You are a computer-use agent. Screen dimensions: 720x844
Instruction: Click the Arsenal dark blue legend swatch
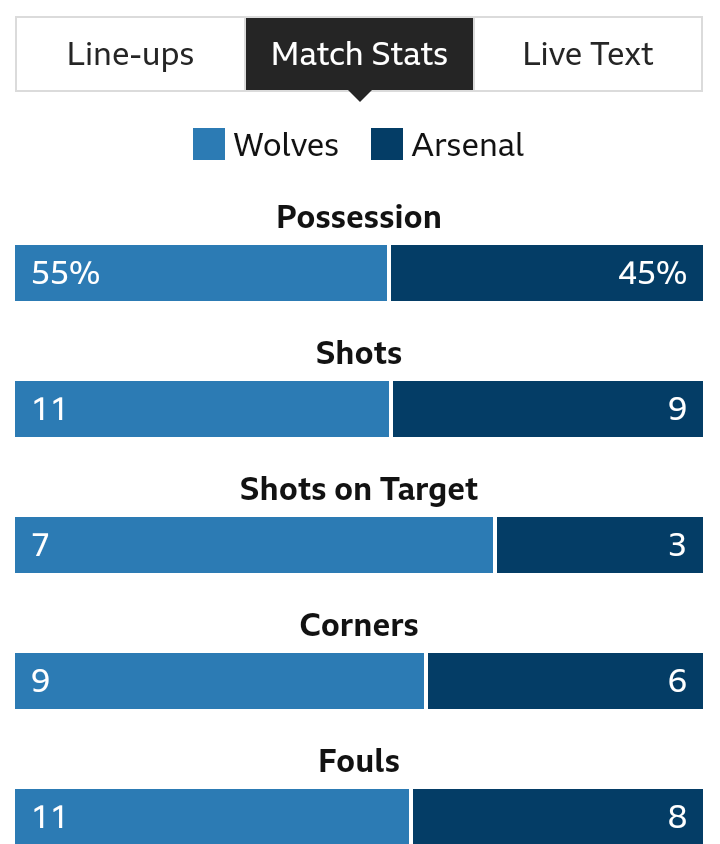point(387,144)
